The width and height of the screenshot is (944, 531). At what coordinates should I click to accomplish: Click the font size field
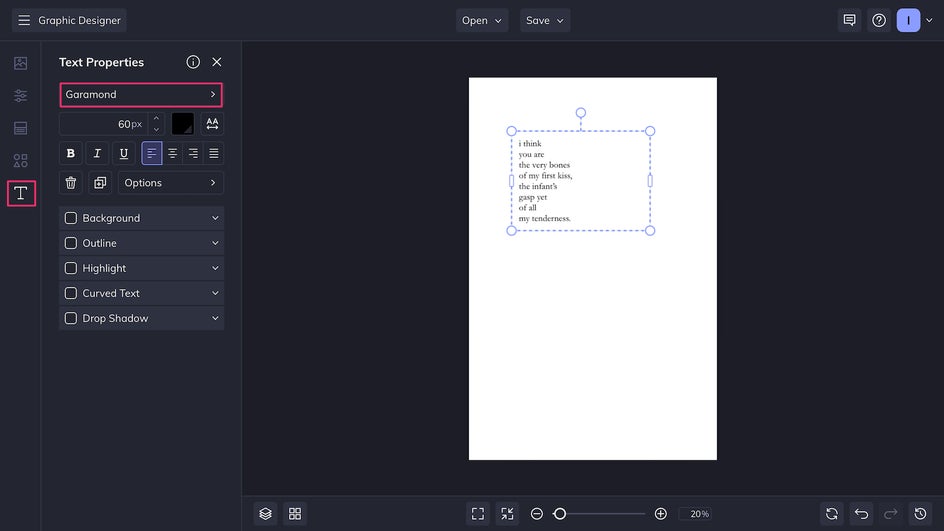click(103, 124)
